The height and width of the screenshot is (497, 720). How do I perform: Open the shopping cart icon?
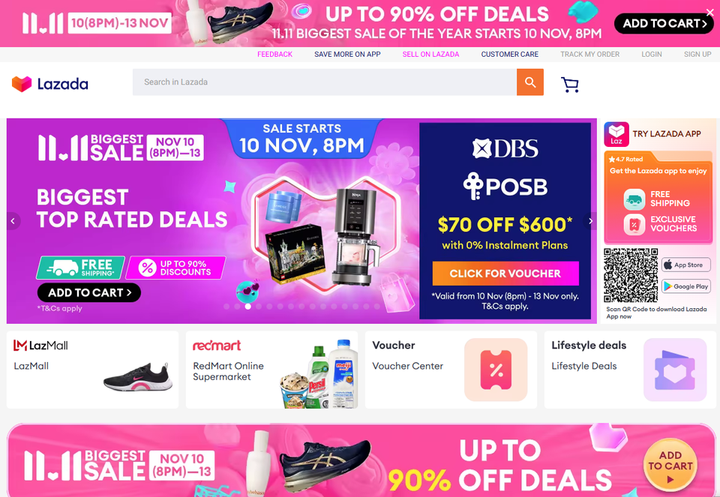pos(570,84)
